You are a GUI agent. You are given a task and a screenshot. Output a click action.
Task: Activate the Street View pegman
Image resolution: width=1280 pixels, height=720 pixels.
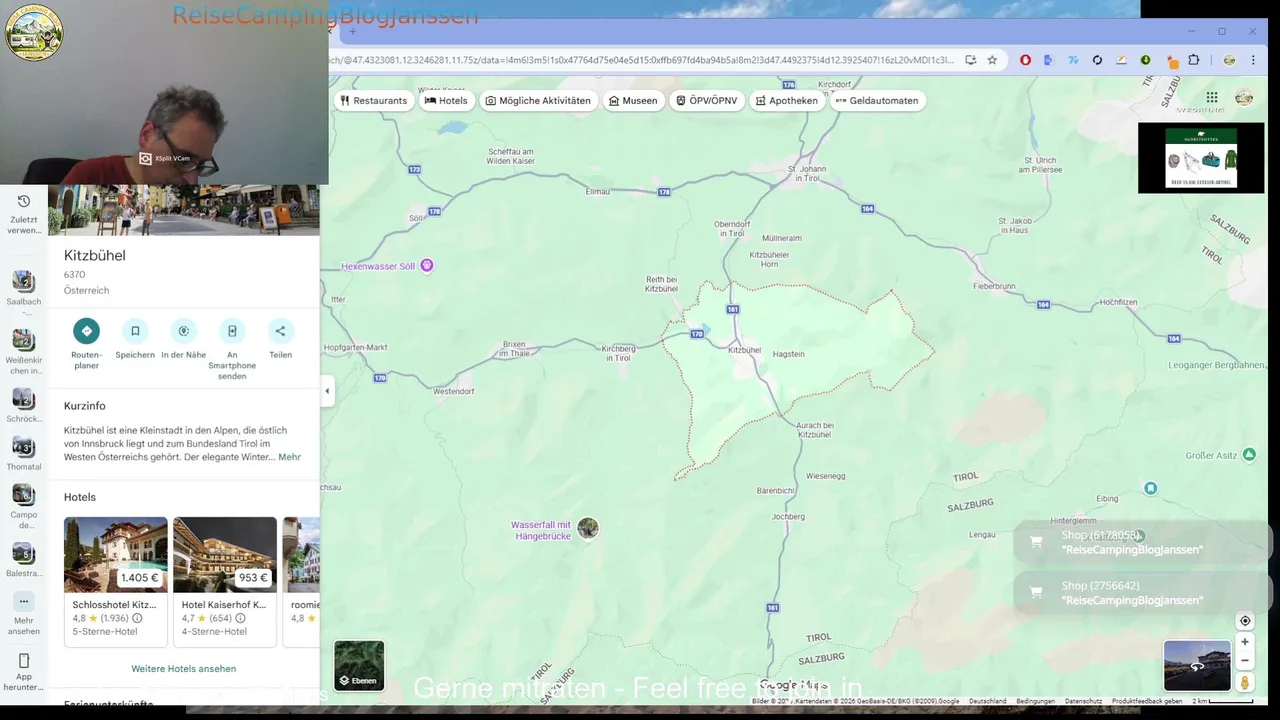tap(1245, 682)
